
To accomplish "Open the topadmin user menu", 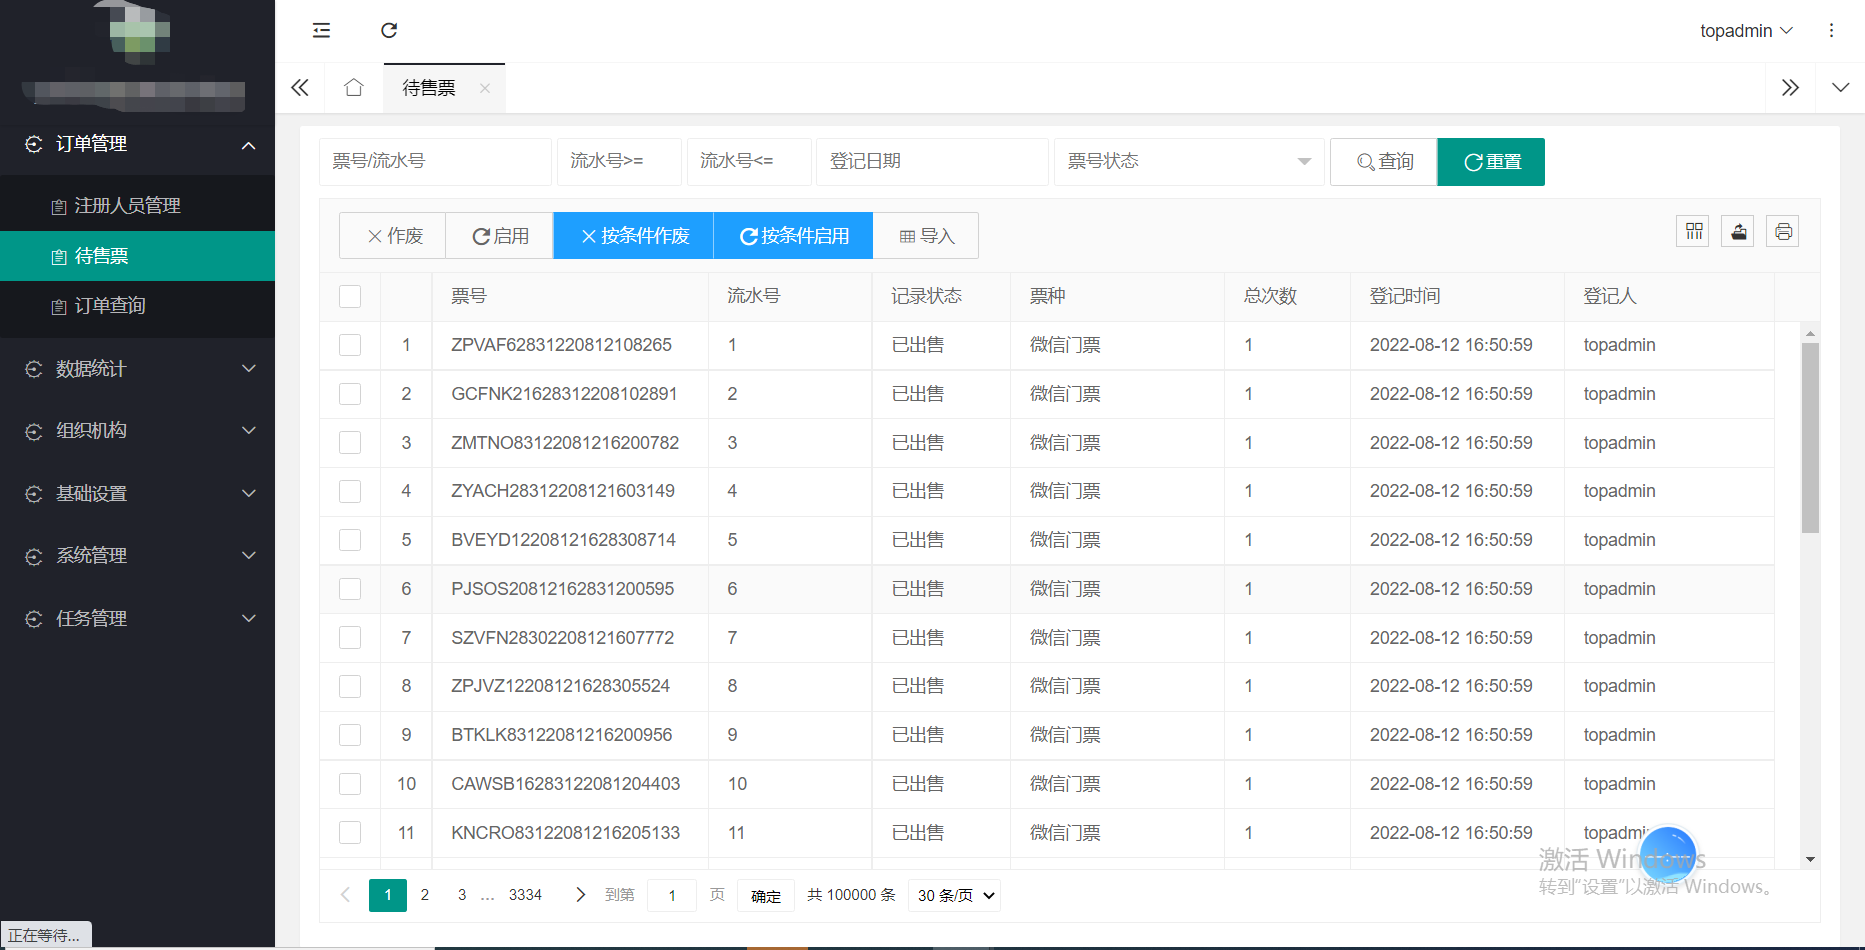I will tap(1745, 31).
